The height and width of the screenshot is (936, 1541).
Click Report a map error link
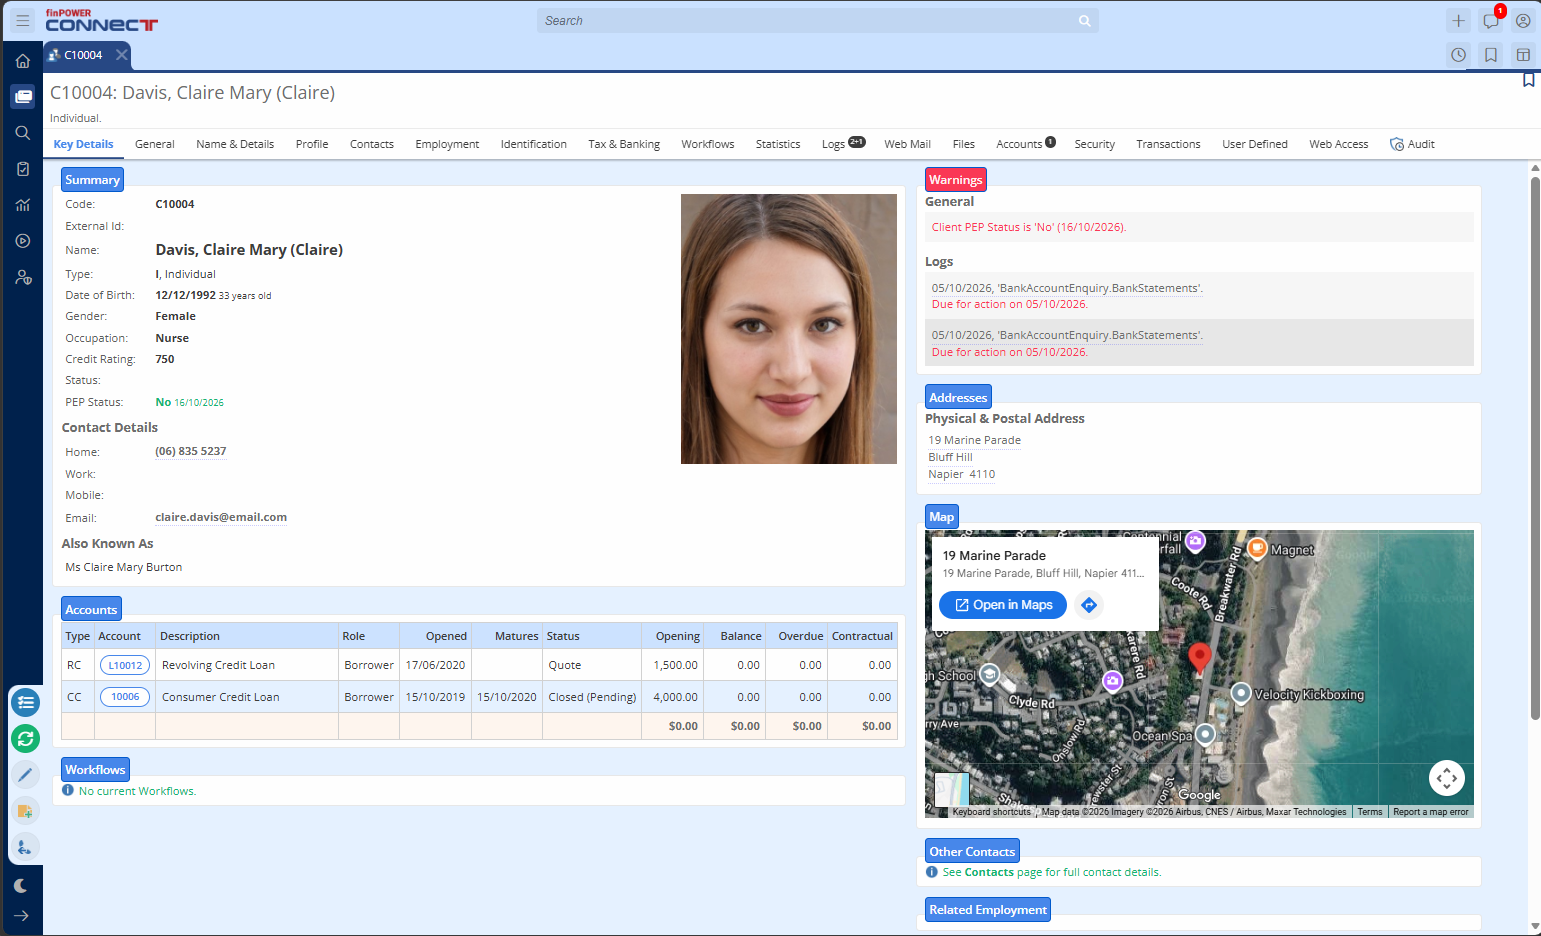click(x=1431, y=812)
